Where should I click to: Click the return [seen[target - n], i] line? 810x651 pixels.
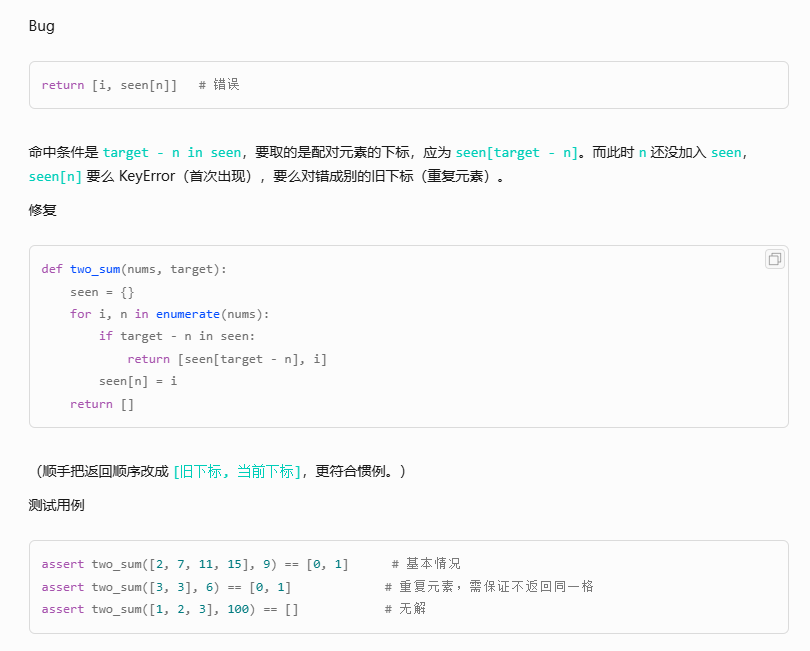coord(227,359)
